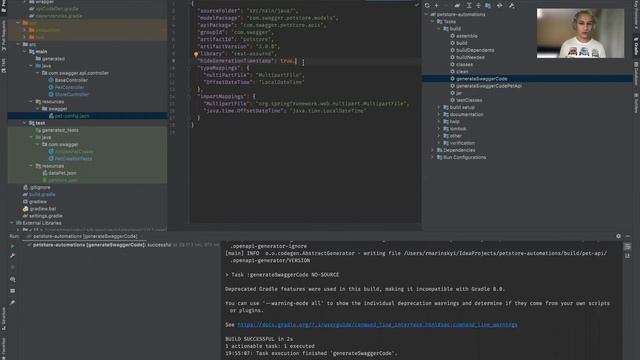The height and width of the screenshot is (360, 640).
Task: Click 'BUILD SUCCESSFUL in 2s' console line
Action: point(259,339)
